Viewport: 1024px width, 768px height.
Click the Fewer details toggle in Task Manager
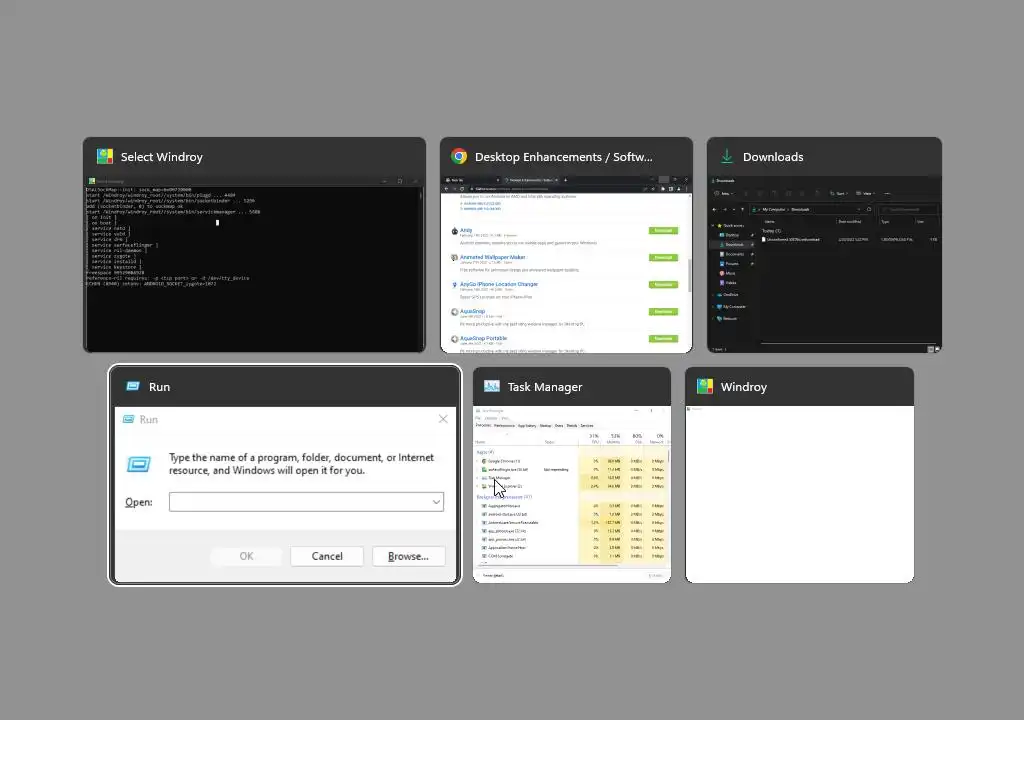pyautogui.click(x=492, y=575)
